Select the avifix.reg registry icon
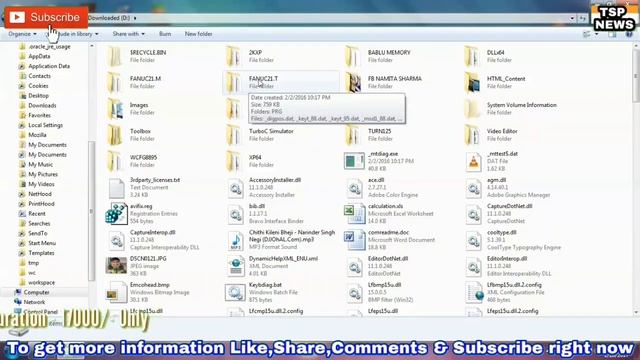This screenshot has height=360, width=640. click(x=116, y=214)
